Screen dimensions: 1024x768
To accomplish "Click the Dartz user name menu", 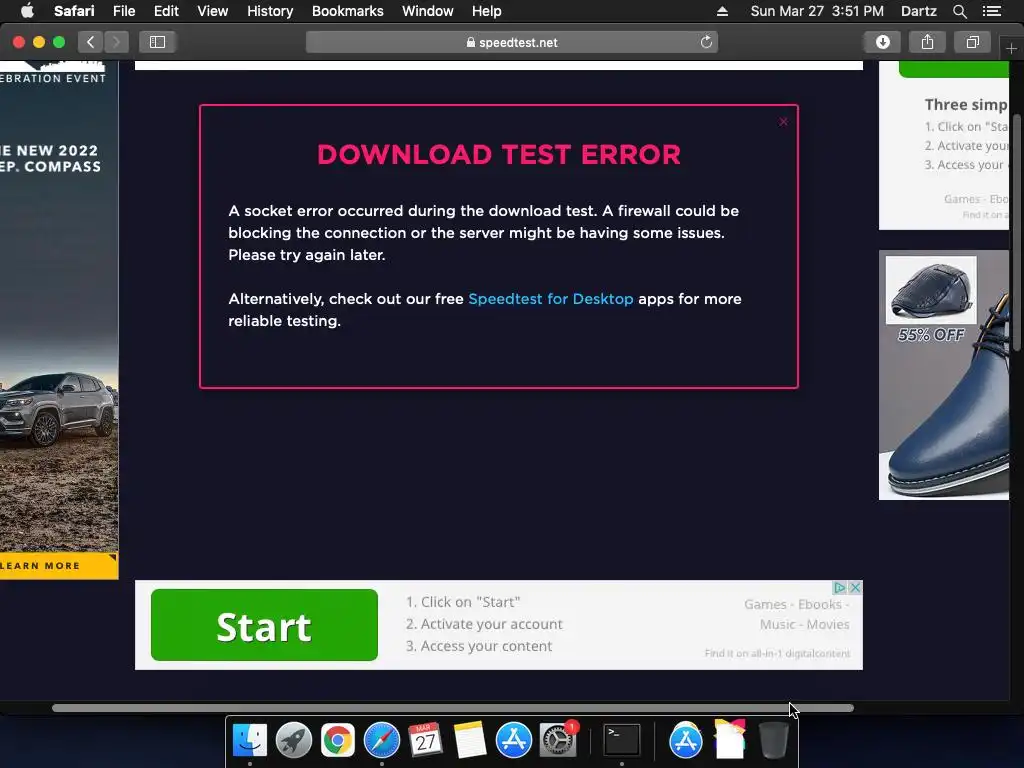I will 918,11.
